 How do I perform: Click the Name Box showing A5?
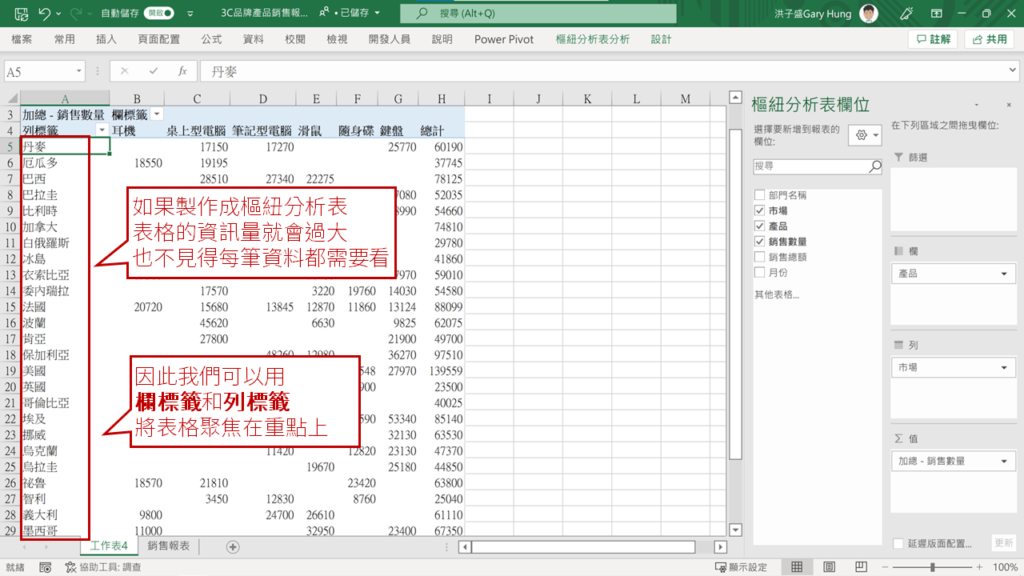pos(38,71)
